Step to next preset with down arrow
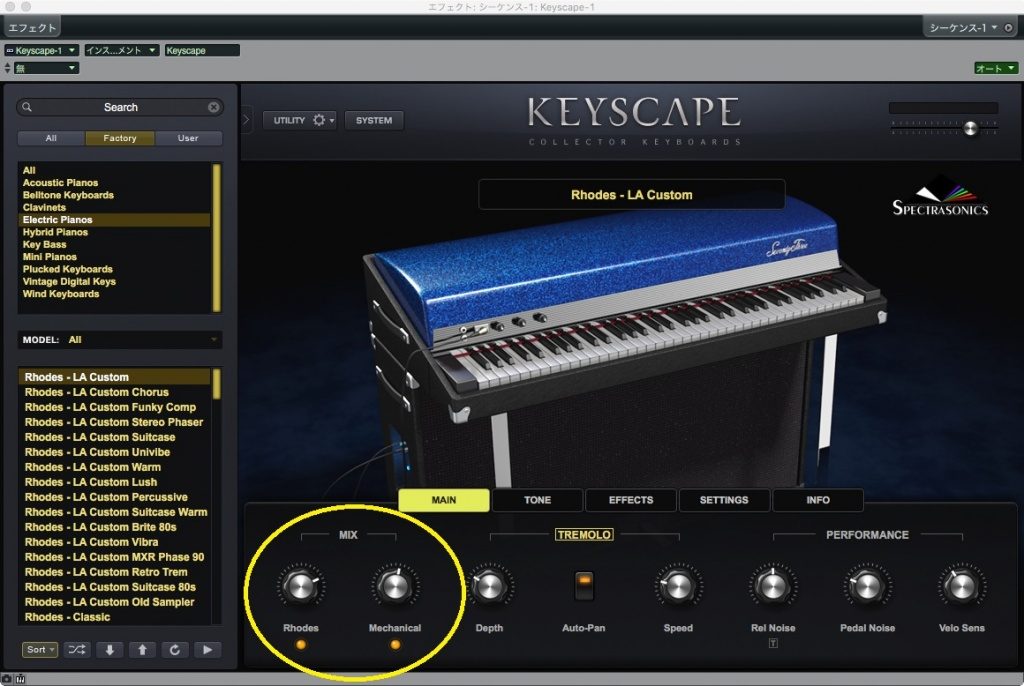1024x686 pixels. [110, 649]
